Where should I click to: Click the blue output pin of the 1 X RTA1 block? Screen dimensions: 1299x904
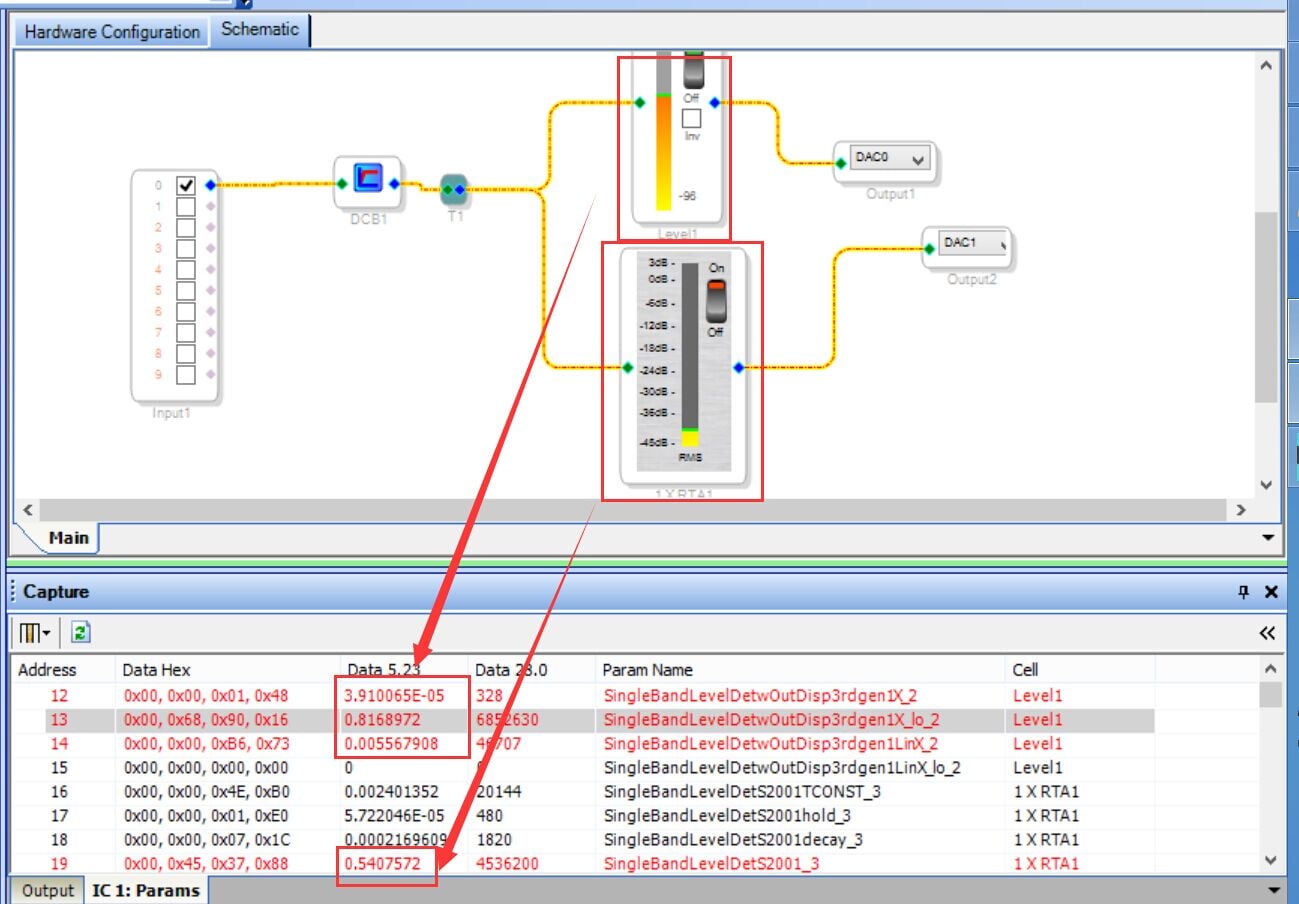pyautogui.click(x=738, y=368)
